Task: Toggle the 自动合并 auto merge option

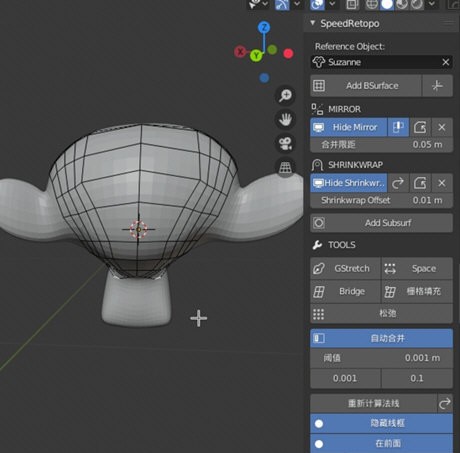Action: click(x=381, y=338)
